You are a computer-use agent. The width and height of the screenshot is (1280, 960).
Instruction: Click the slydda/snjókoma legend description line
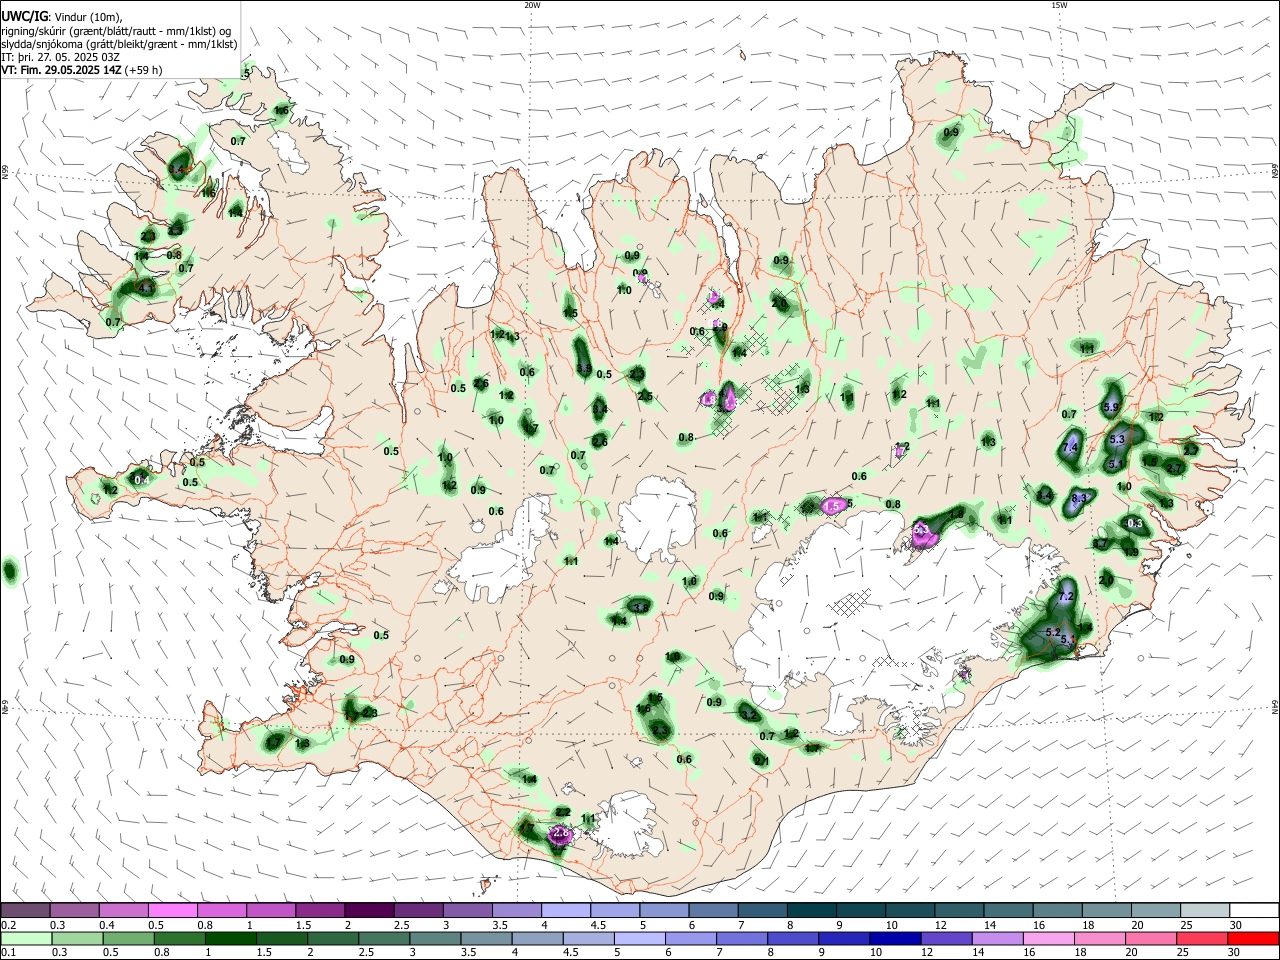(119, 44)
